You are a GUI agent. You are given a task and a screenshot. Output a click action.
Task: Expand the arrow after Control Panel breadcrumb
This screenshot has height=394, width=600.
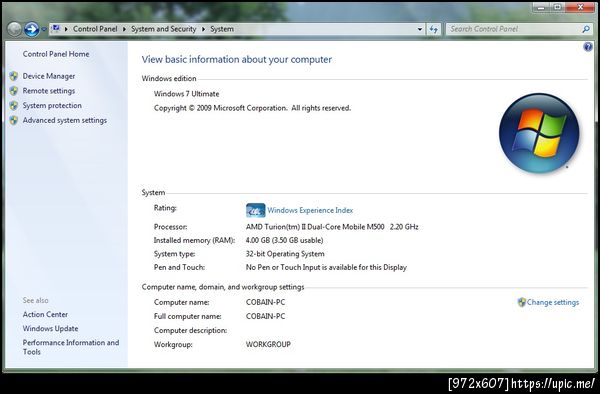click(x=124, y=29)
